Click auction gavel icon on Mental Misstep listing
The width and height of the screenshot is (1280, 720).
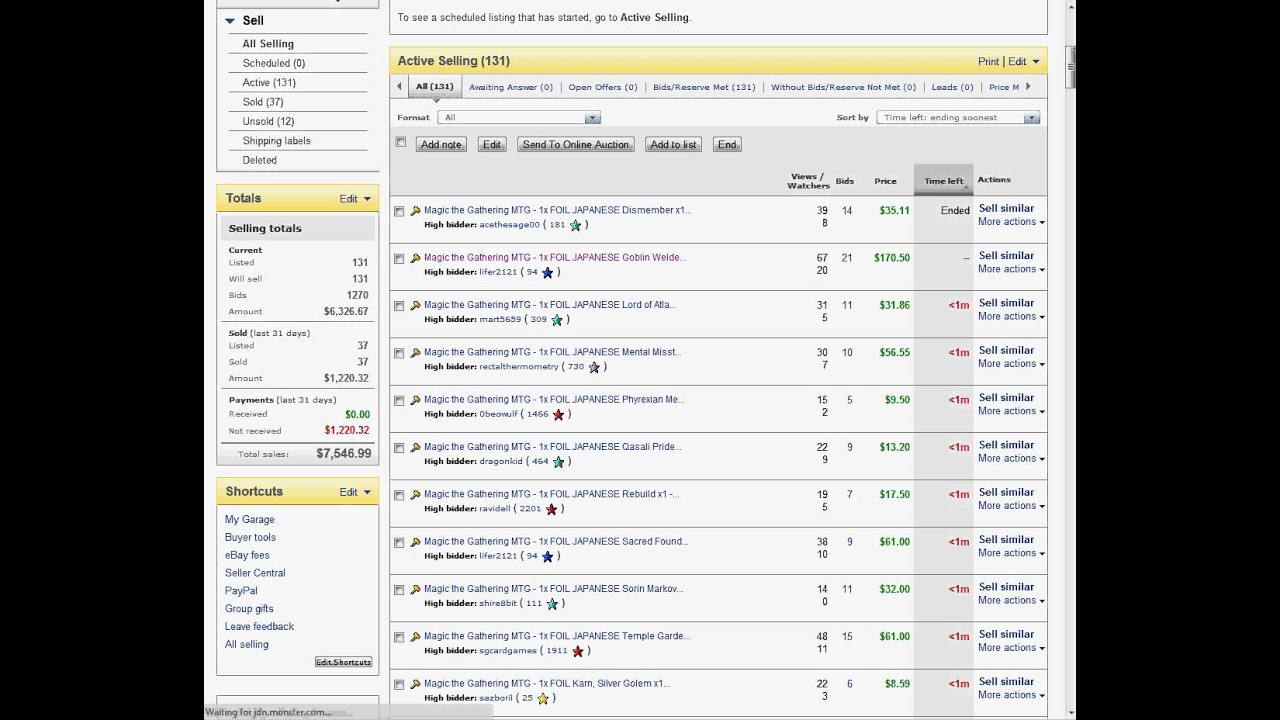415,353
